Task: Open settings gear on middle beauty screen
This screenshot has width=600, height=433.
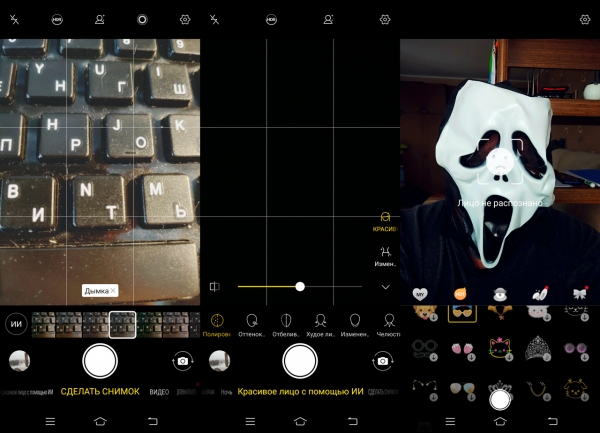Action: [385, 20]
